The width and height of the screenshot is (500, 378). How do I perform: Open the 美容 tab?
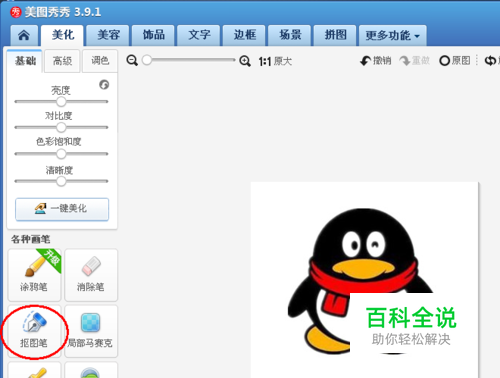click(x=108, y=35)
